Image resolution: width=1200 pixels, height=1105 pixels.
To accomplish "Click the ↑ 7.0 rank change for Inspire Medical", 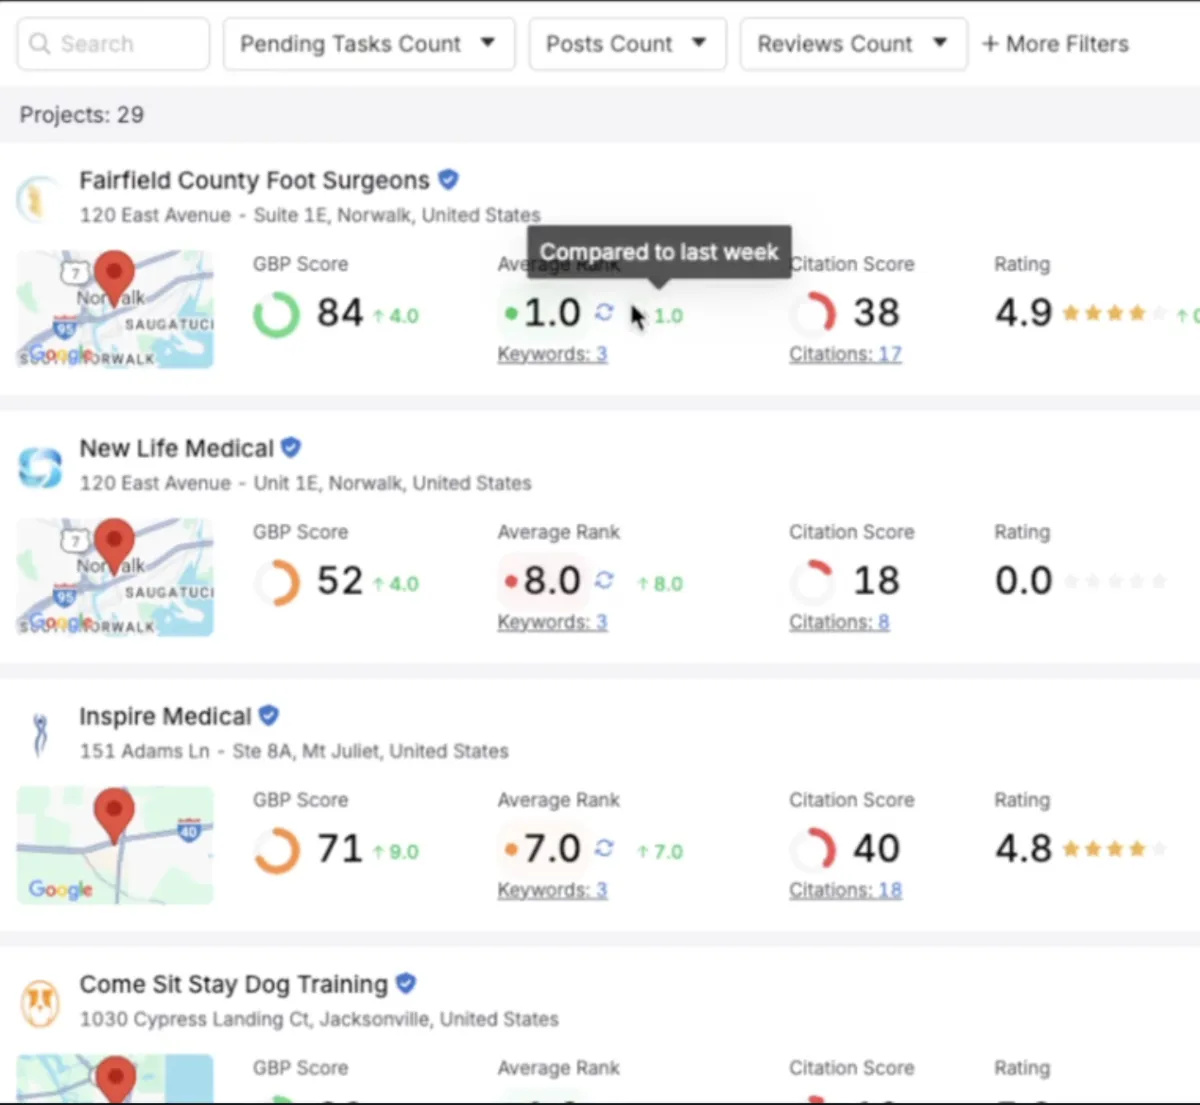I will (660, 852).
